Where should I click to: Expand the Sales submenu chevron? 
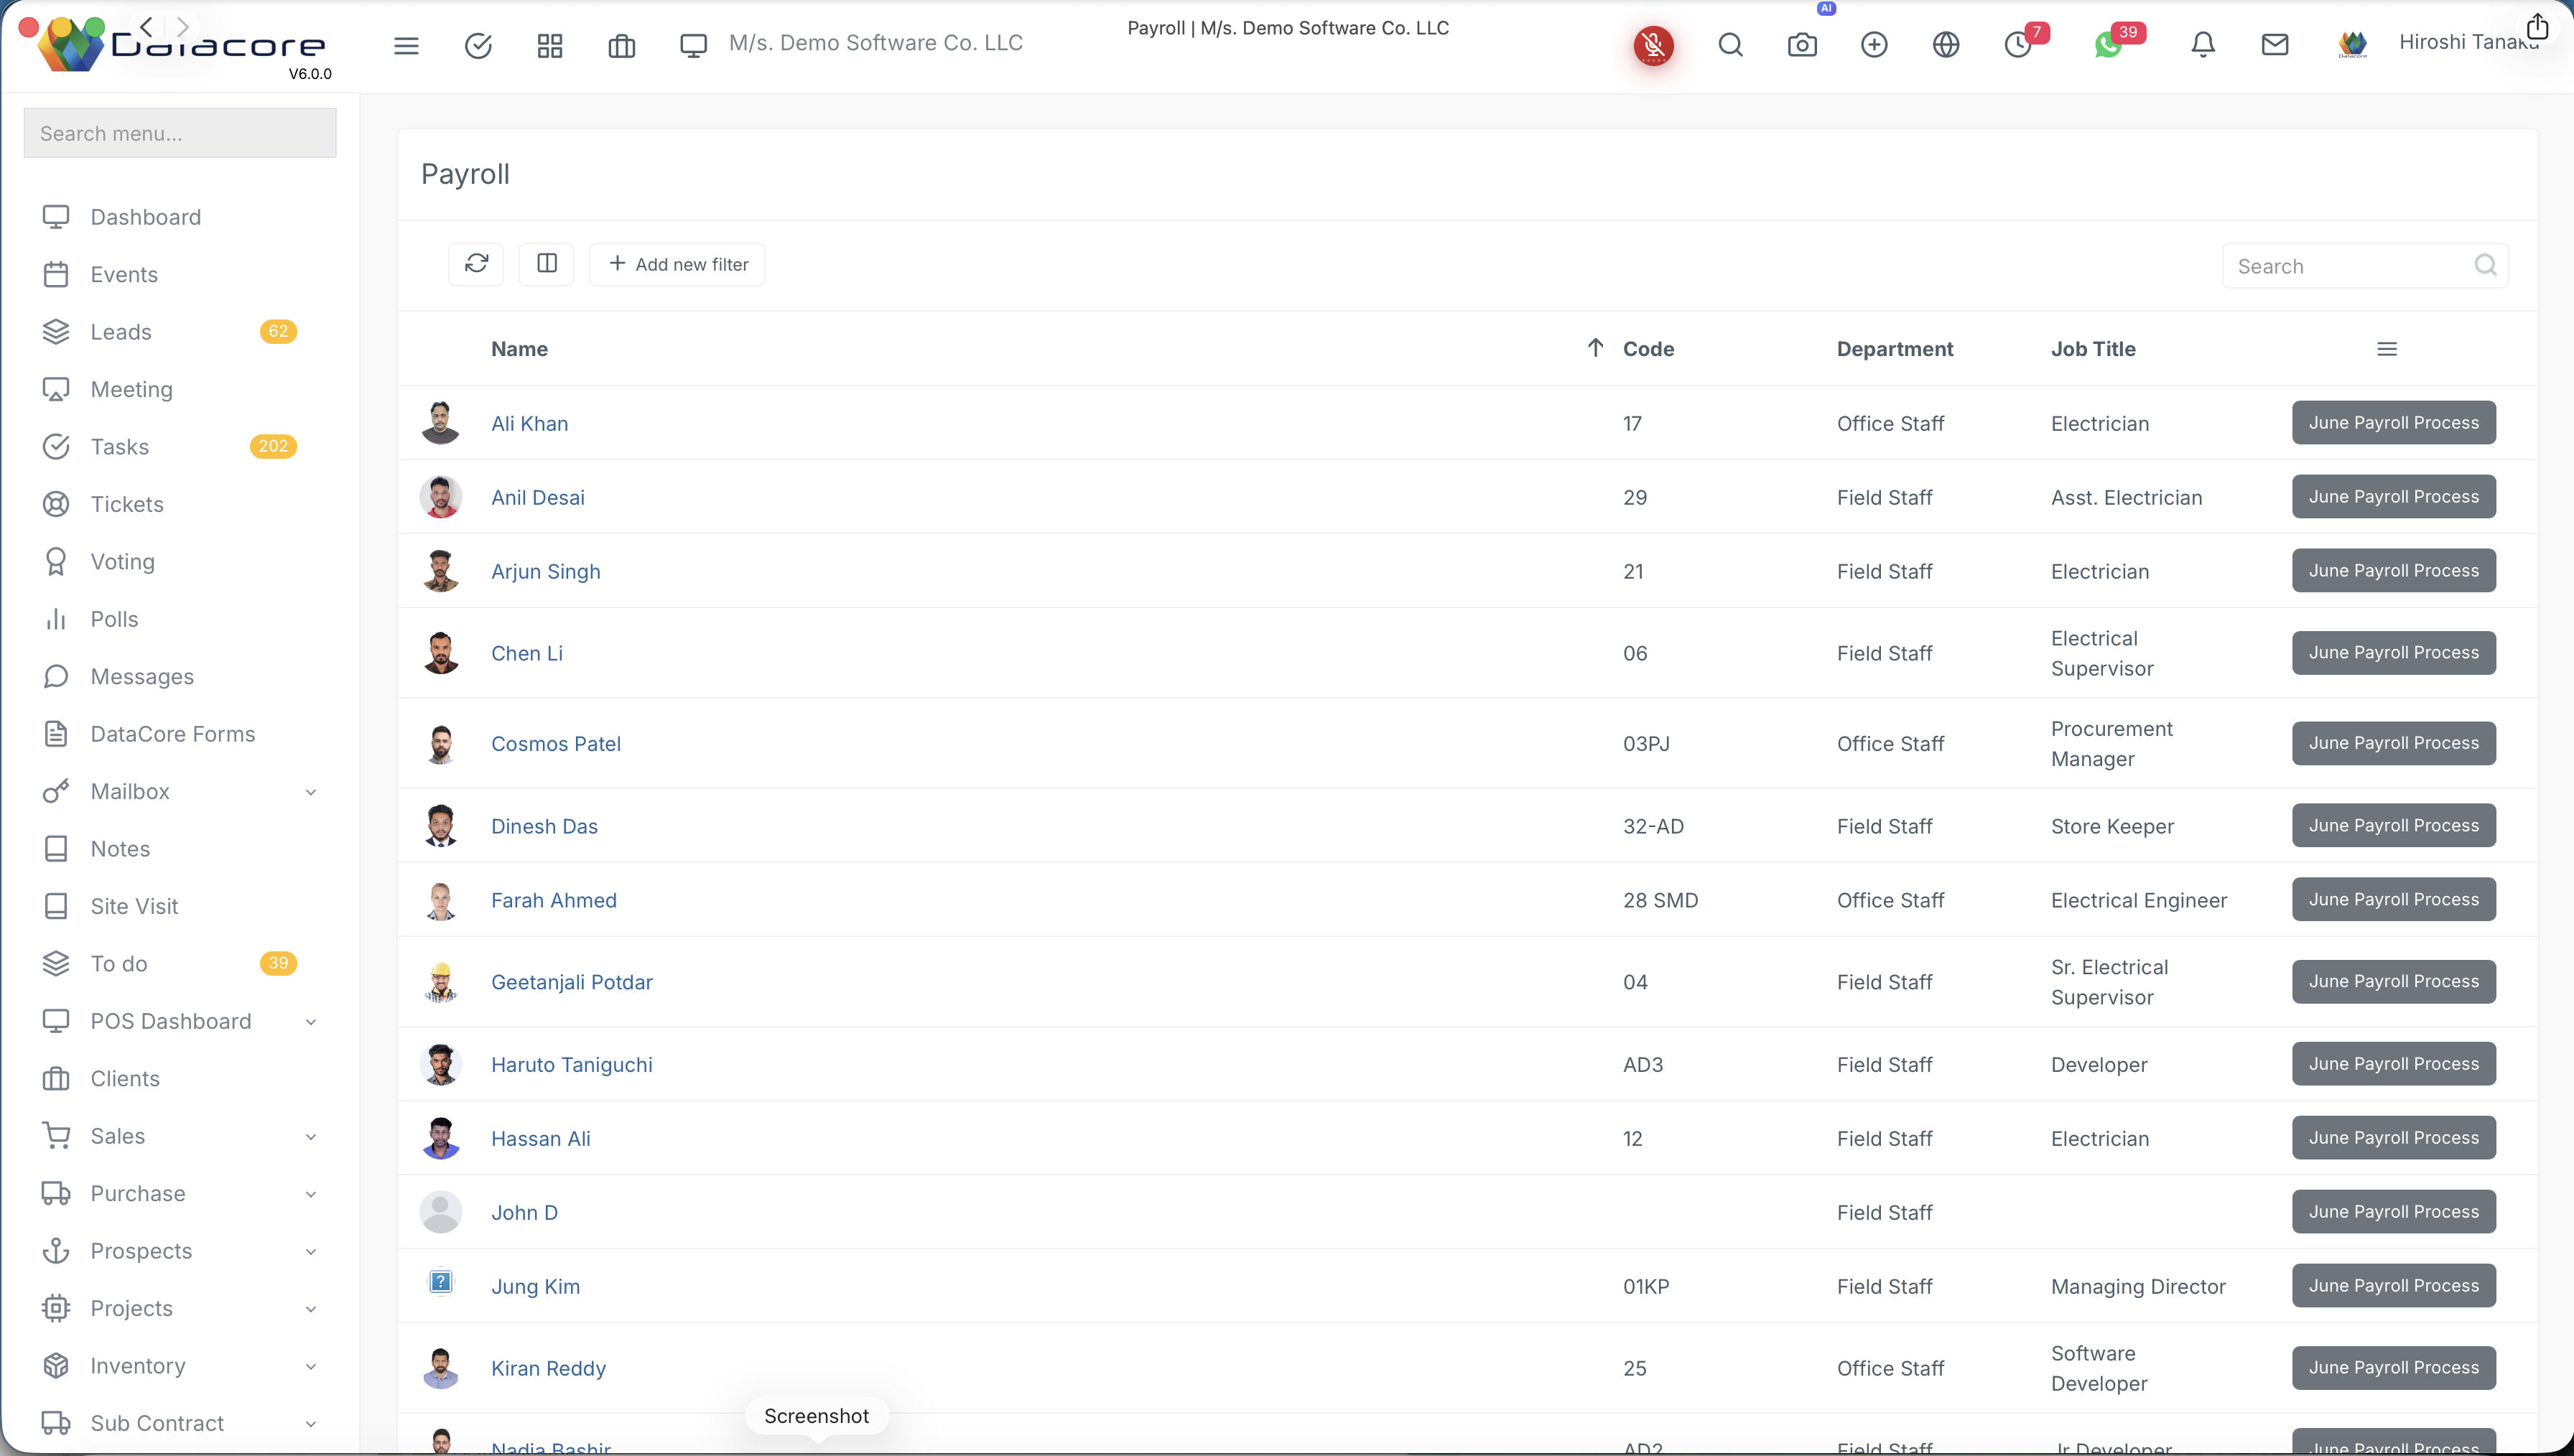click(311, 1137)
